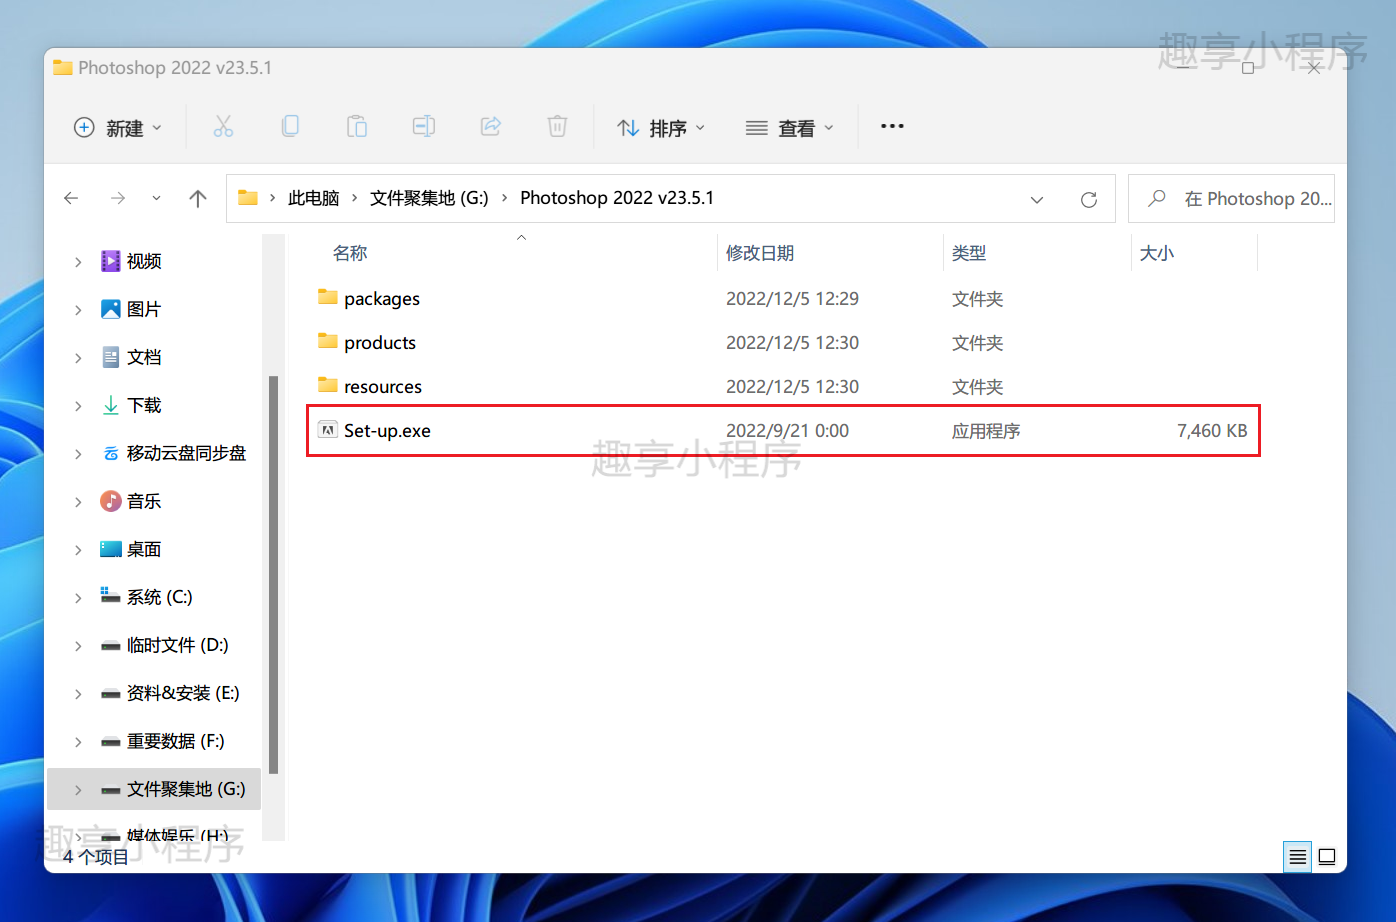
Task: Click the Cut scissors icon in toolbar
Action: pos(223,127)
